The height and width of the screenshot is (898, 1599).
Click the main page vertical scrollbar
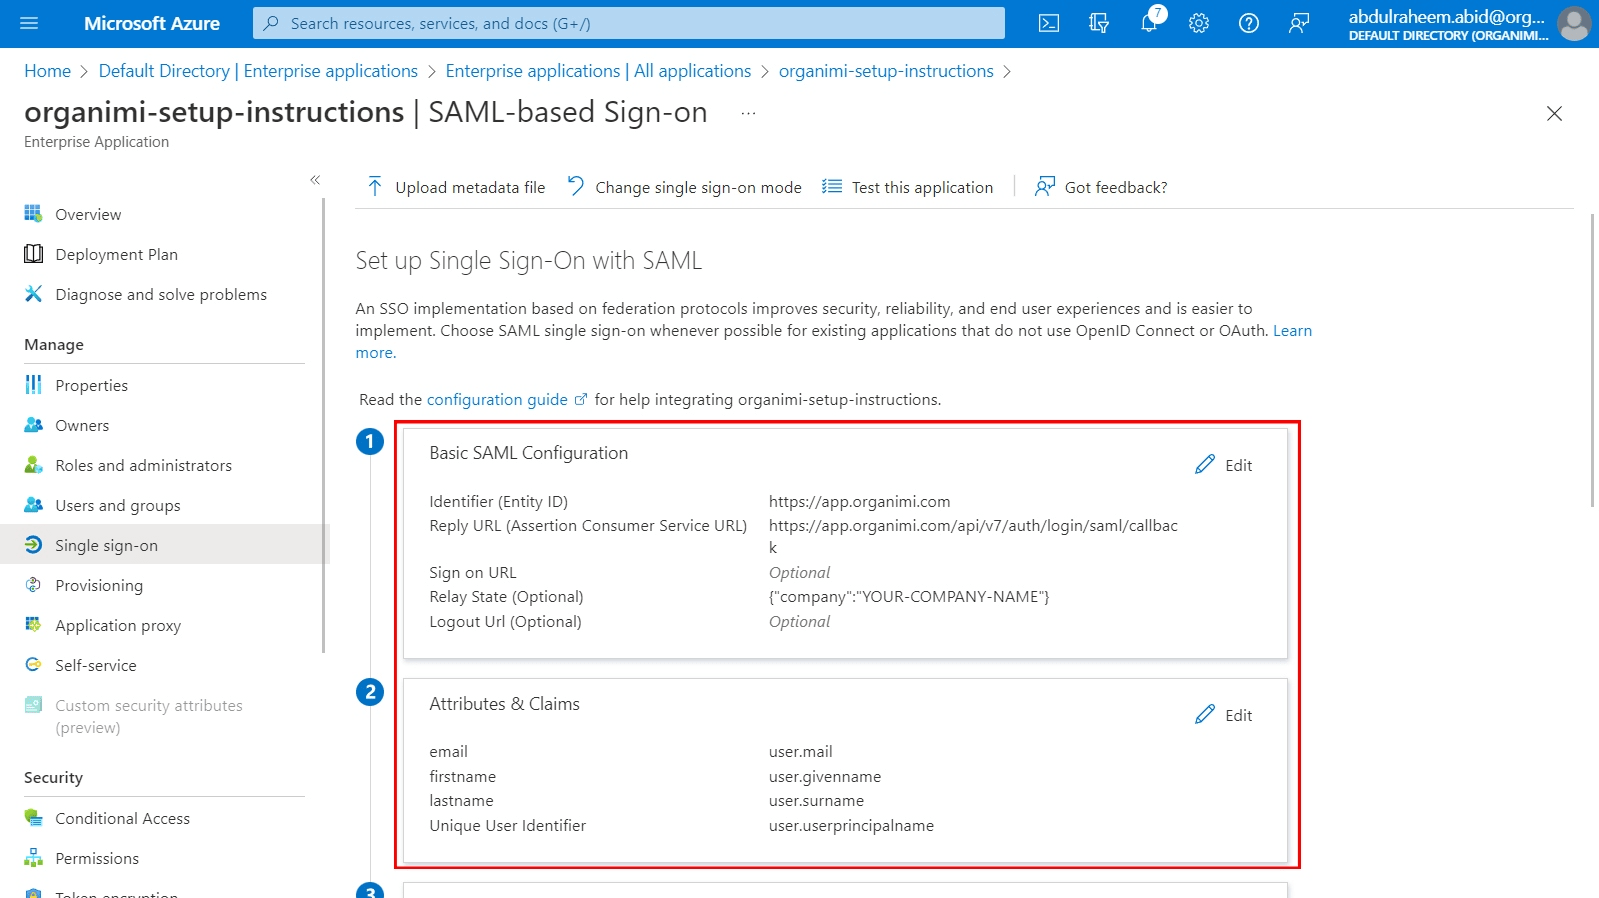pyautogui.click(x=1592, y=360)
